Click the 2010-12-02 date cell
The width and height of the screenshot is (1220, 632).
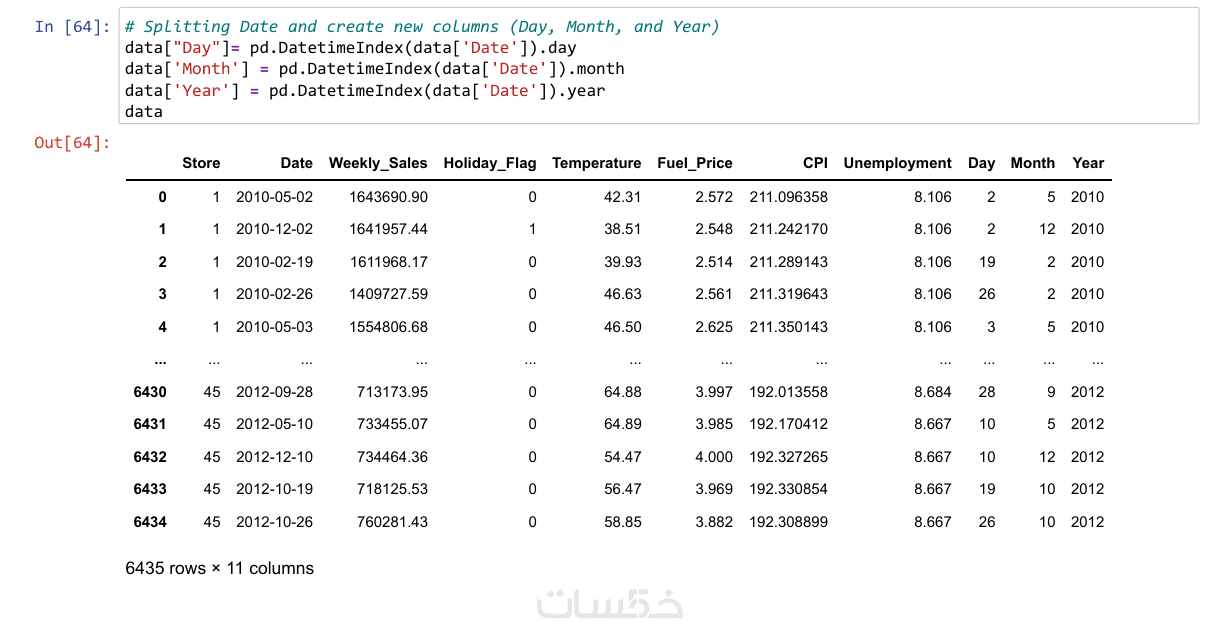click(274, 229)
